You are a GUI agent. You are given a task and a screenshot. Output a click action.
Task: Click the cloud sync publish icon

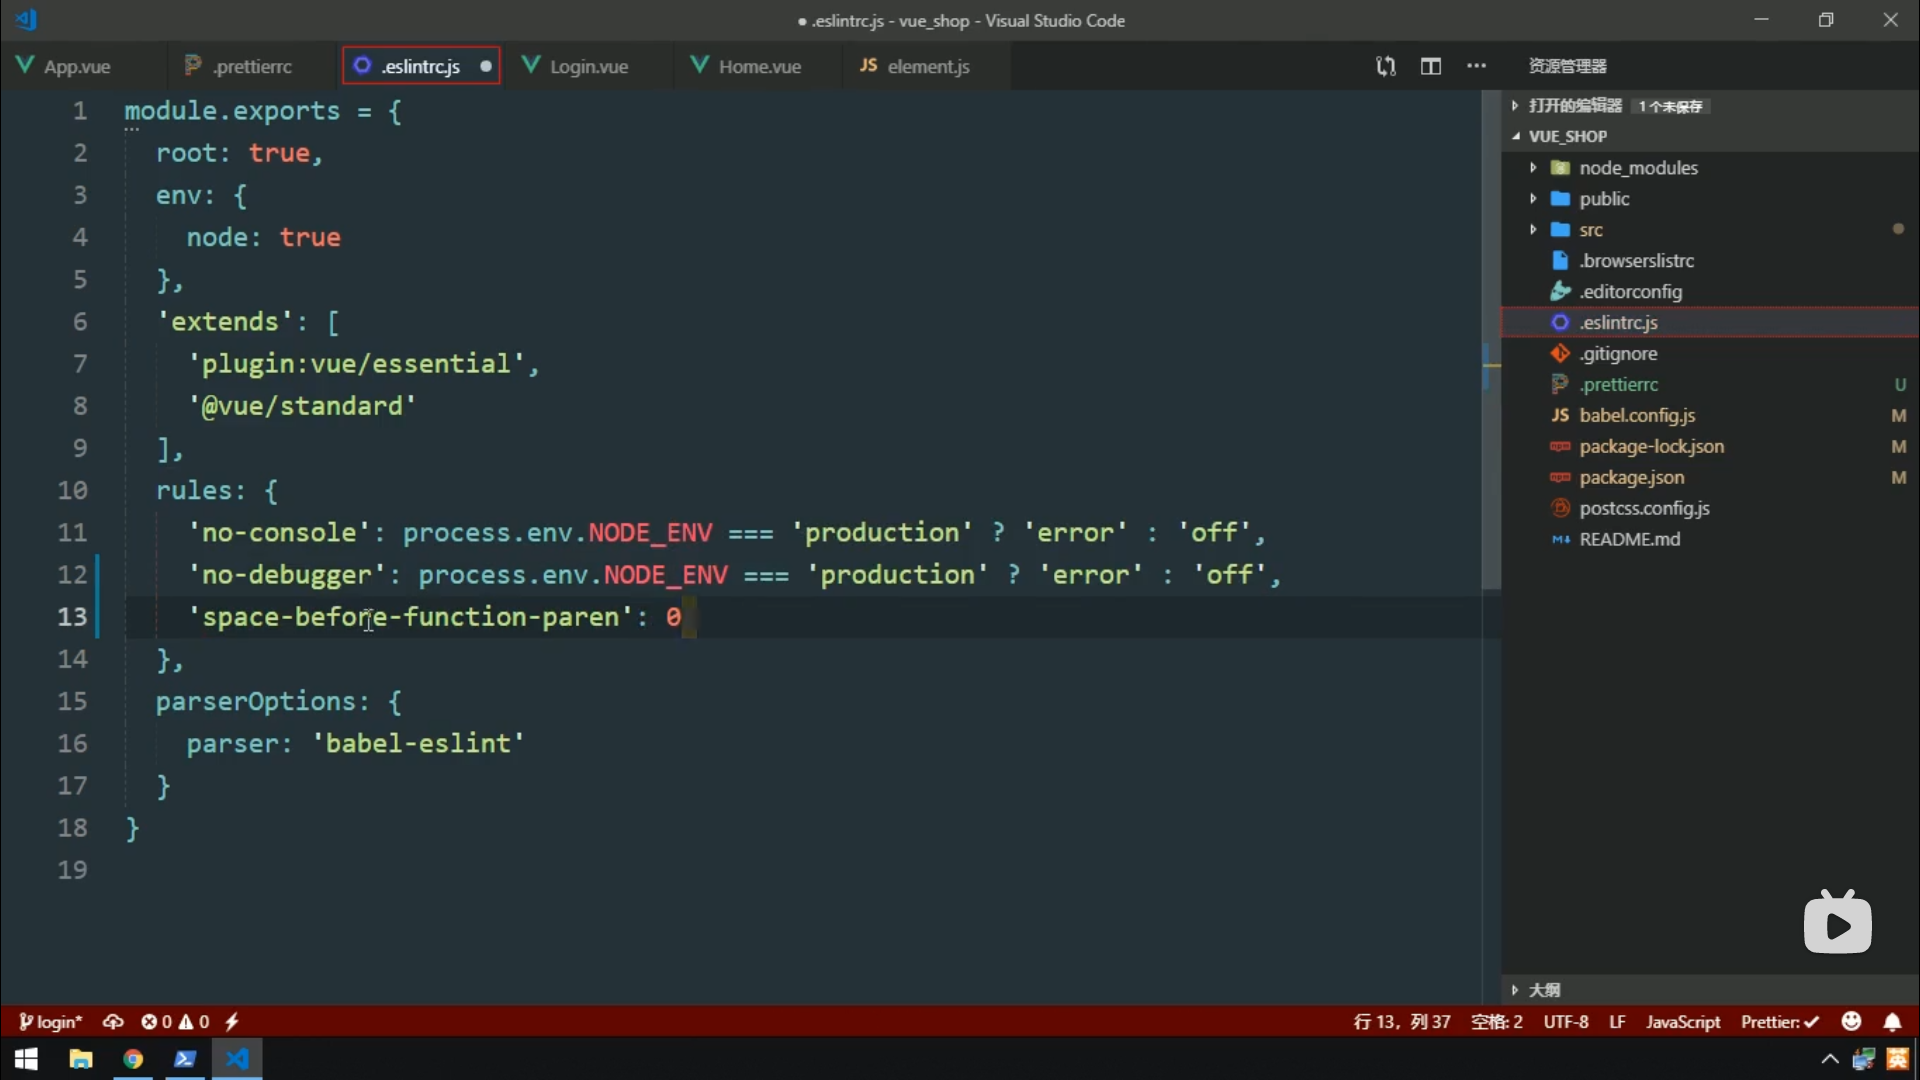113,1021
